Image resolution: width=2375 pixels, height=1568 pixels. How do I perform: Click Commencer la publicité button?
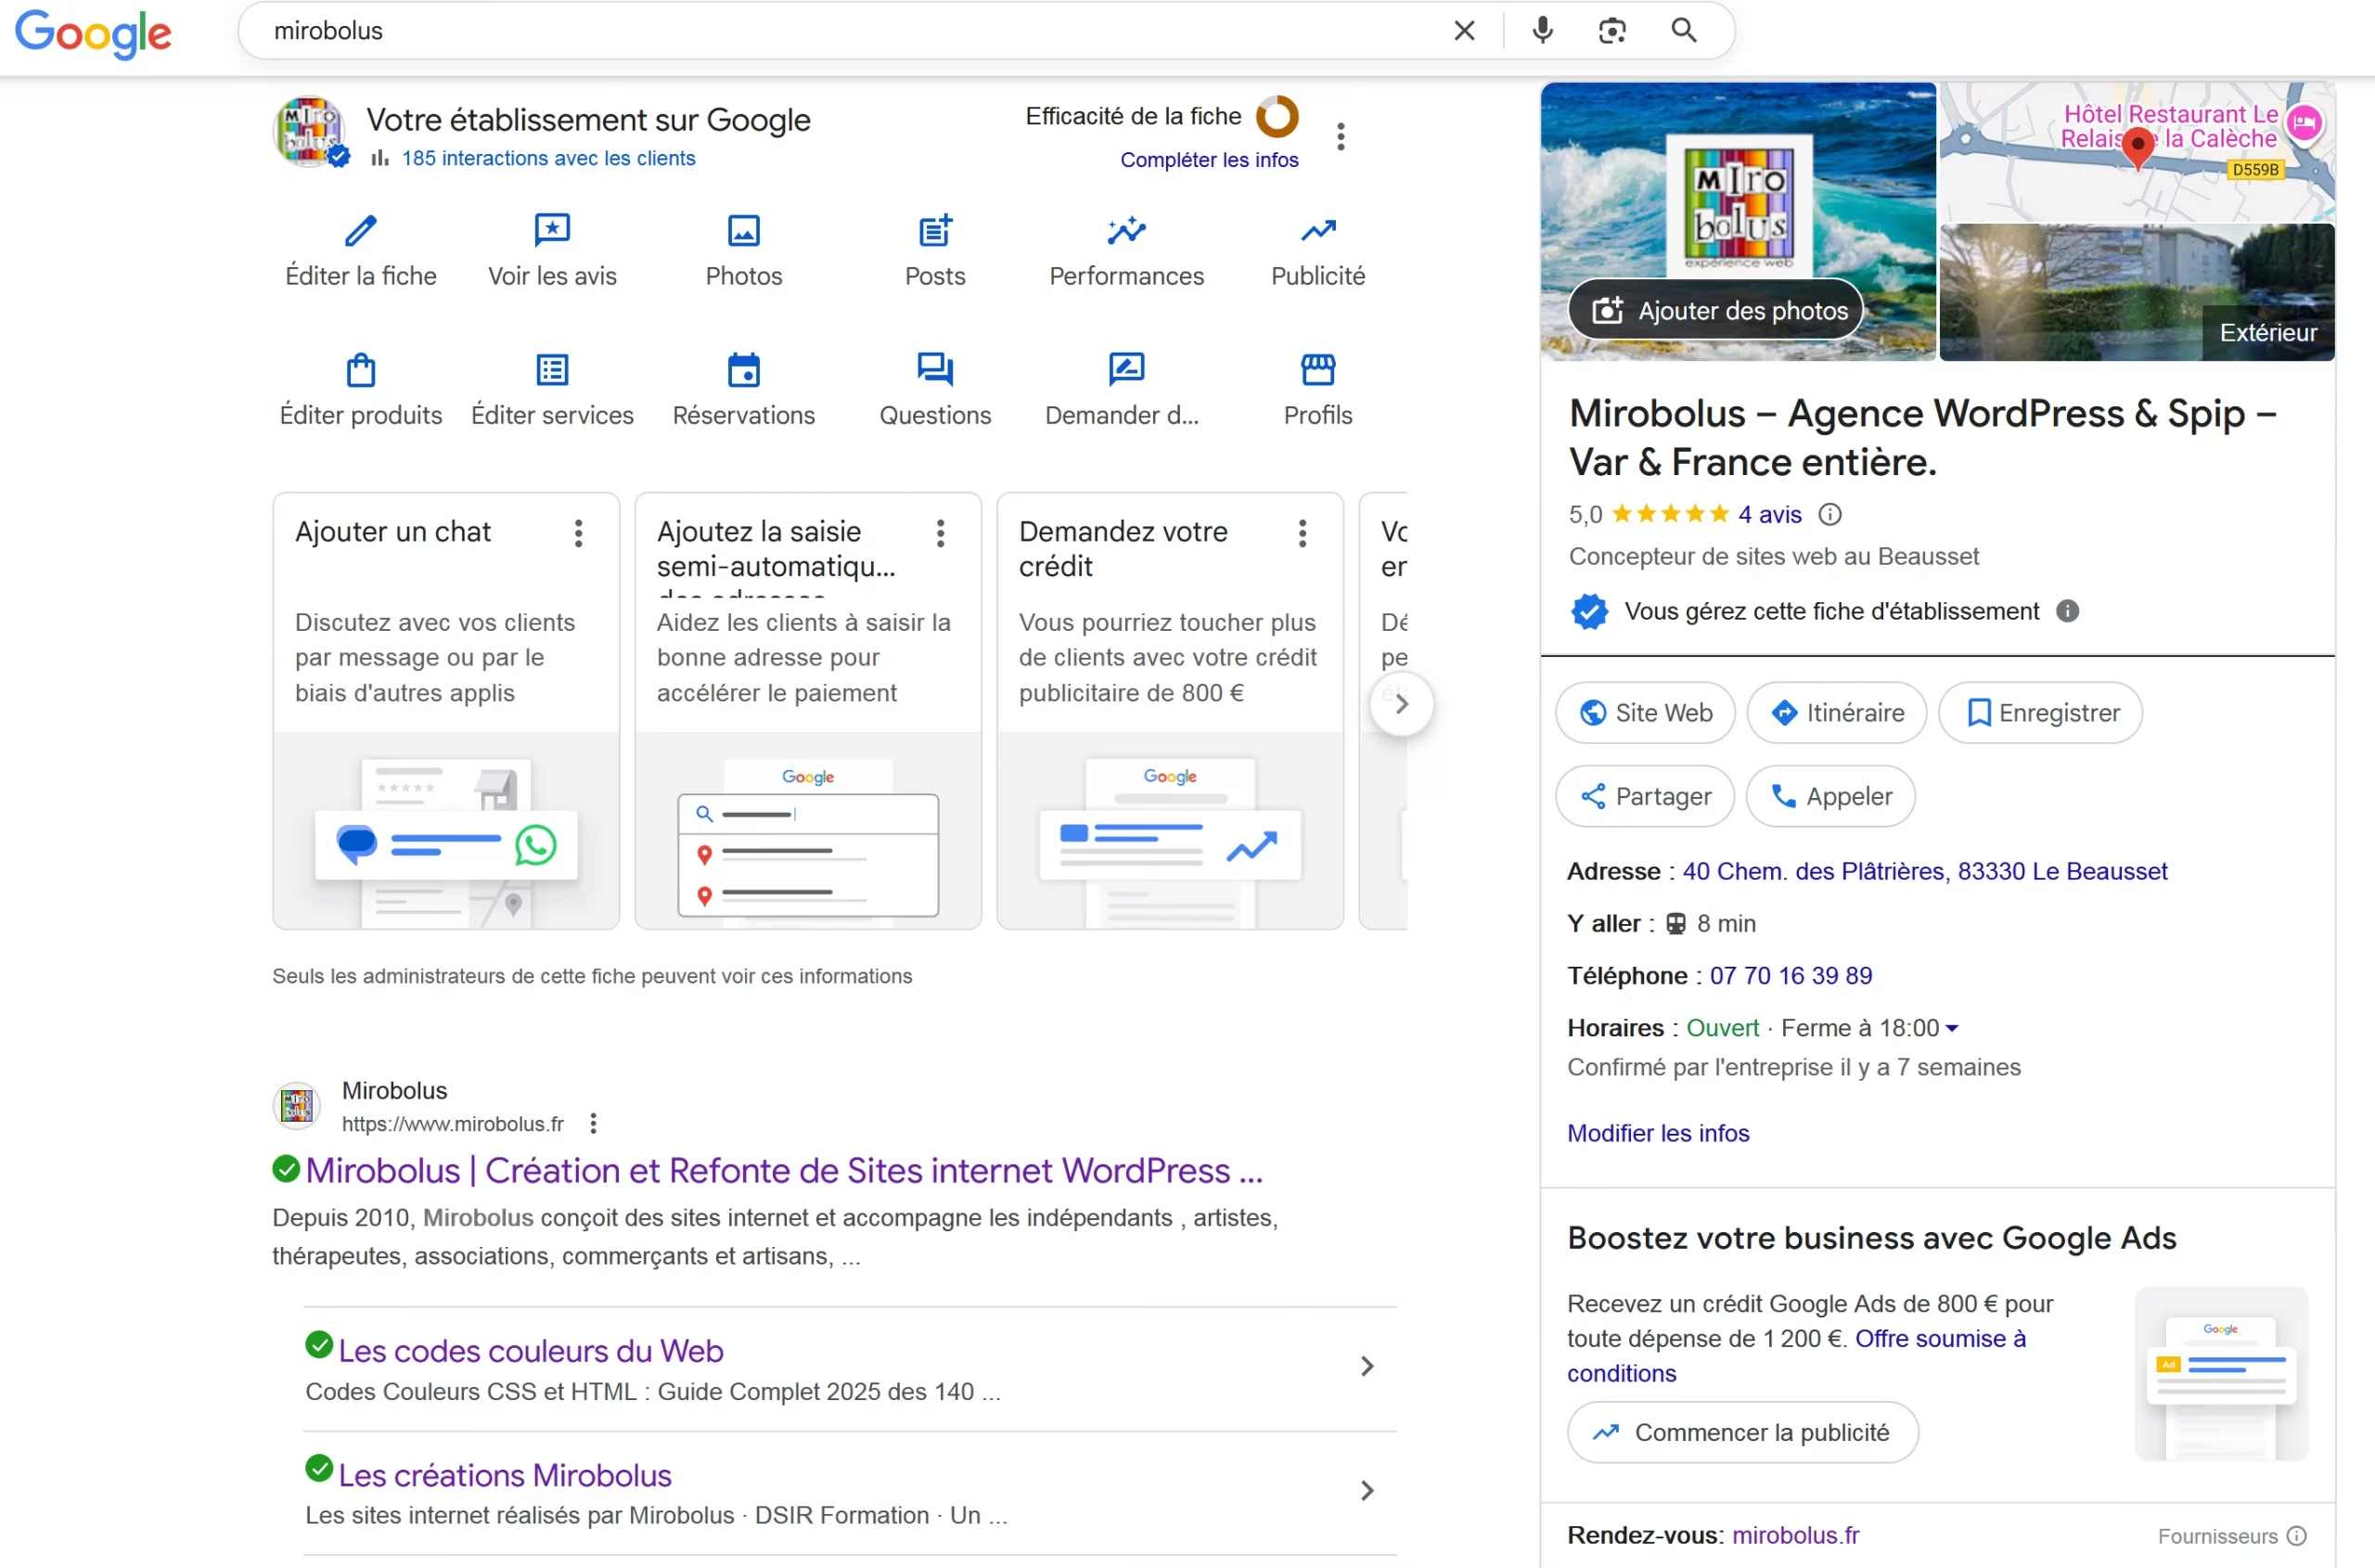click(1742, 1432)
